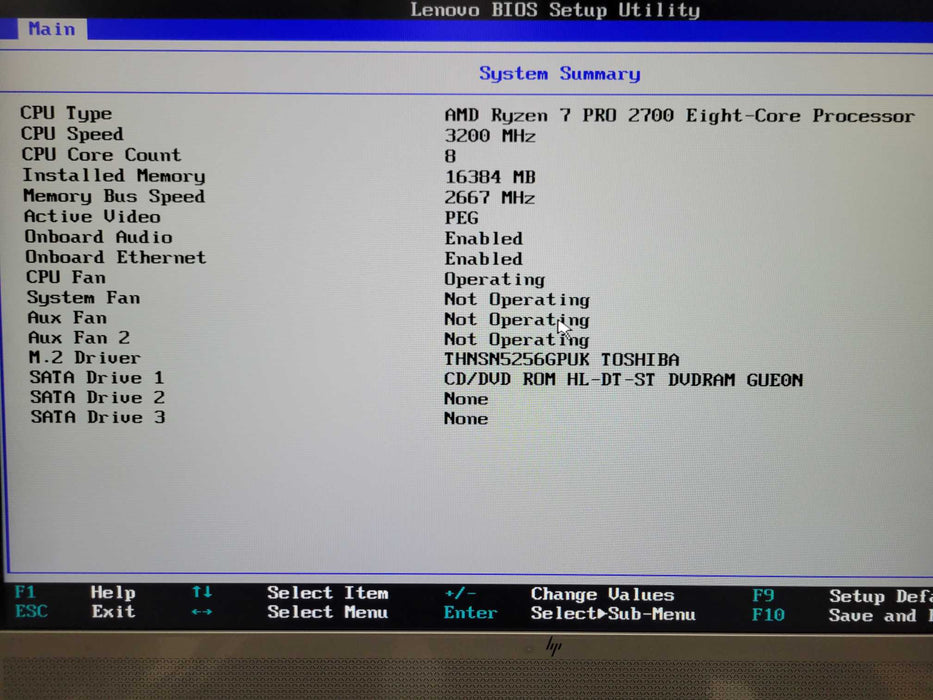Image resolution: width=933 pixels, height=700 pixels.
Task: Click the HP logo on the monitor bezel
Action: pos(553,647)
